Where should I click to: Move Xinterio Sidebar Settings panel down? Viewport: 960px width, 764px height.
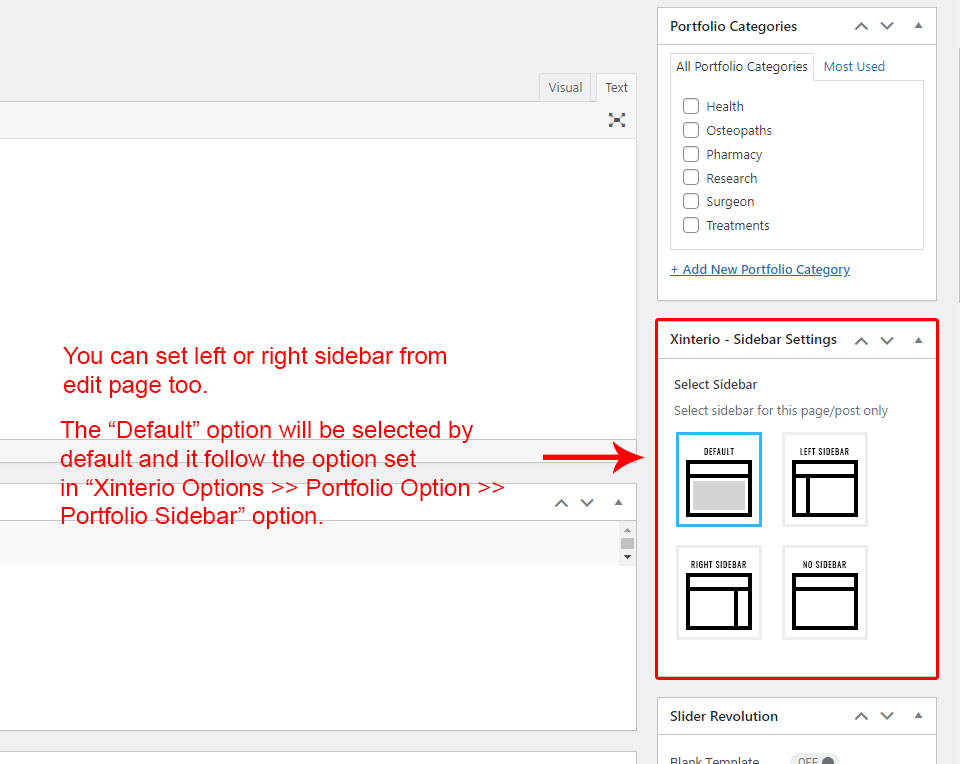click(x=887, y=340)
